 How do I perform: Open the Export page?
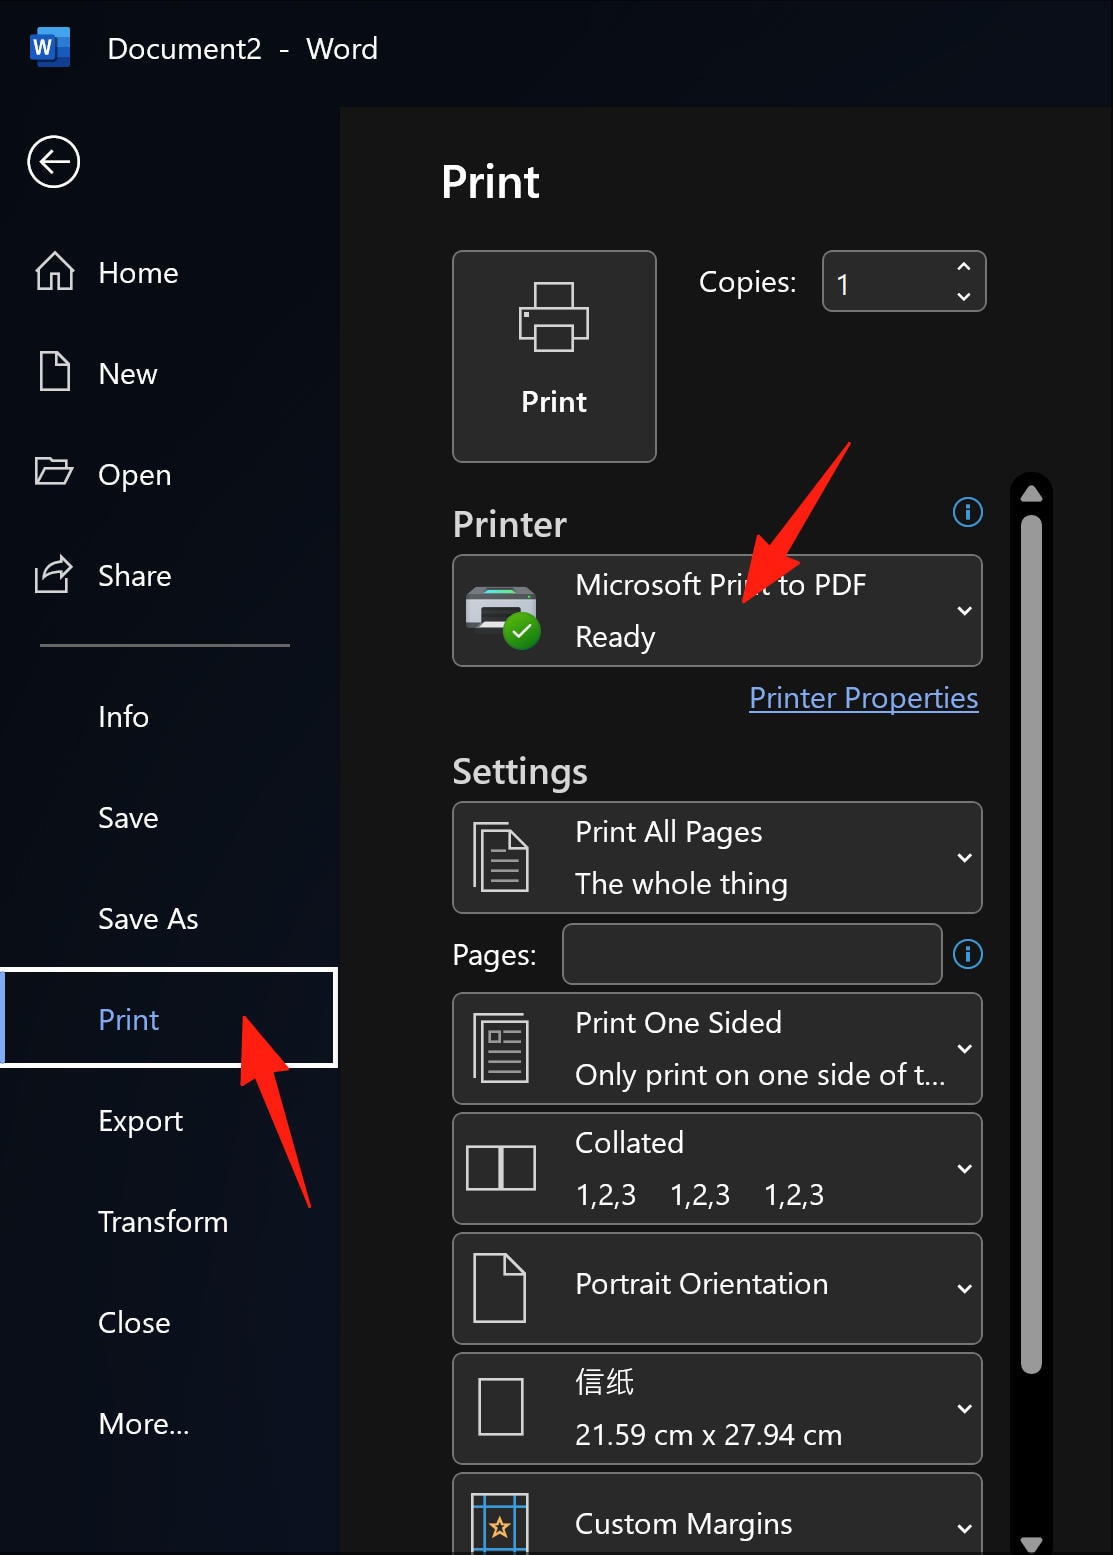[x=140, y=1121]
